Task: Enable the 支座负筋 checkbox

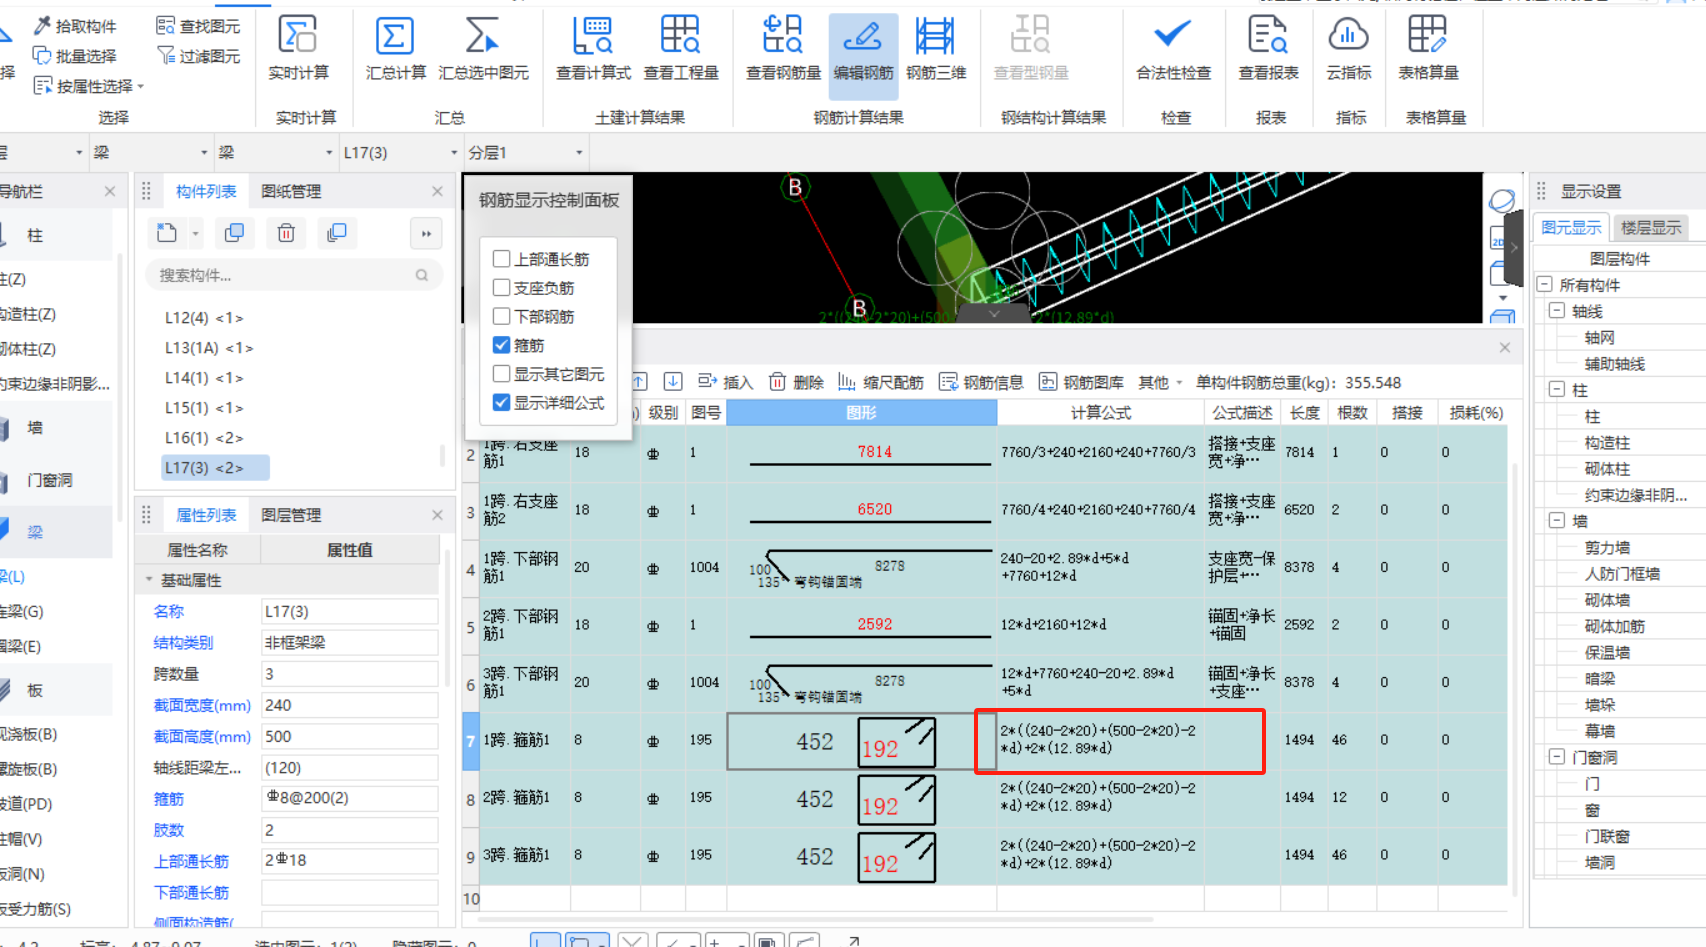Action: (x=502, y=288)
